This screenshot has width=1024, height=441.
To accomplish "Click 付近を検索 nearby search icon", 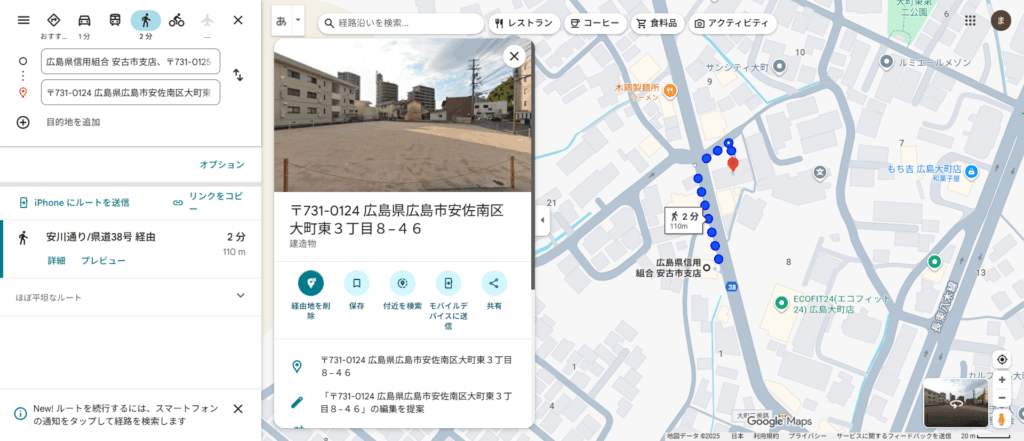I will pyautogui.click(x=402, y=283).
